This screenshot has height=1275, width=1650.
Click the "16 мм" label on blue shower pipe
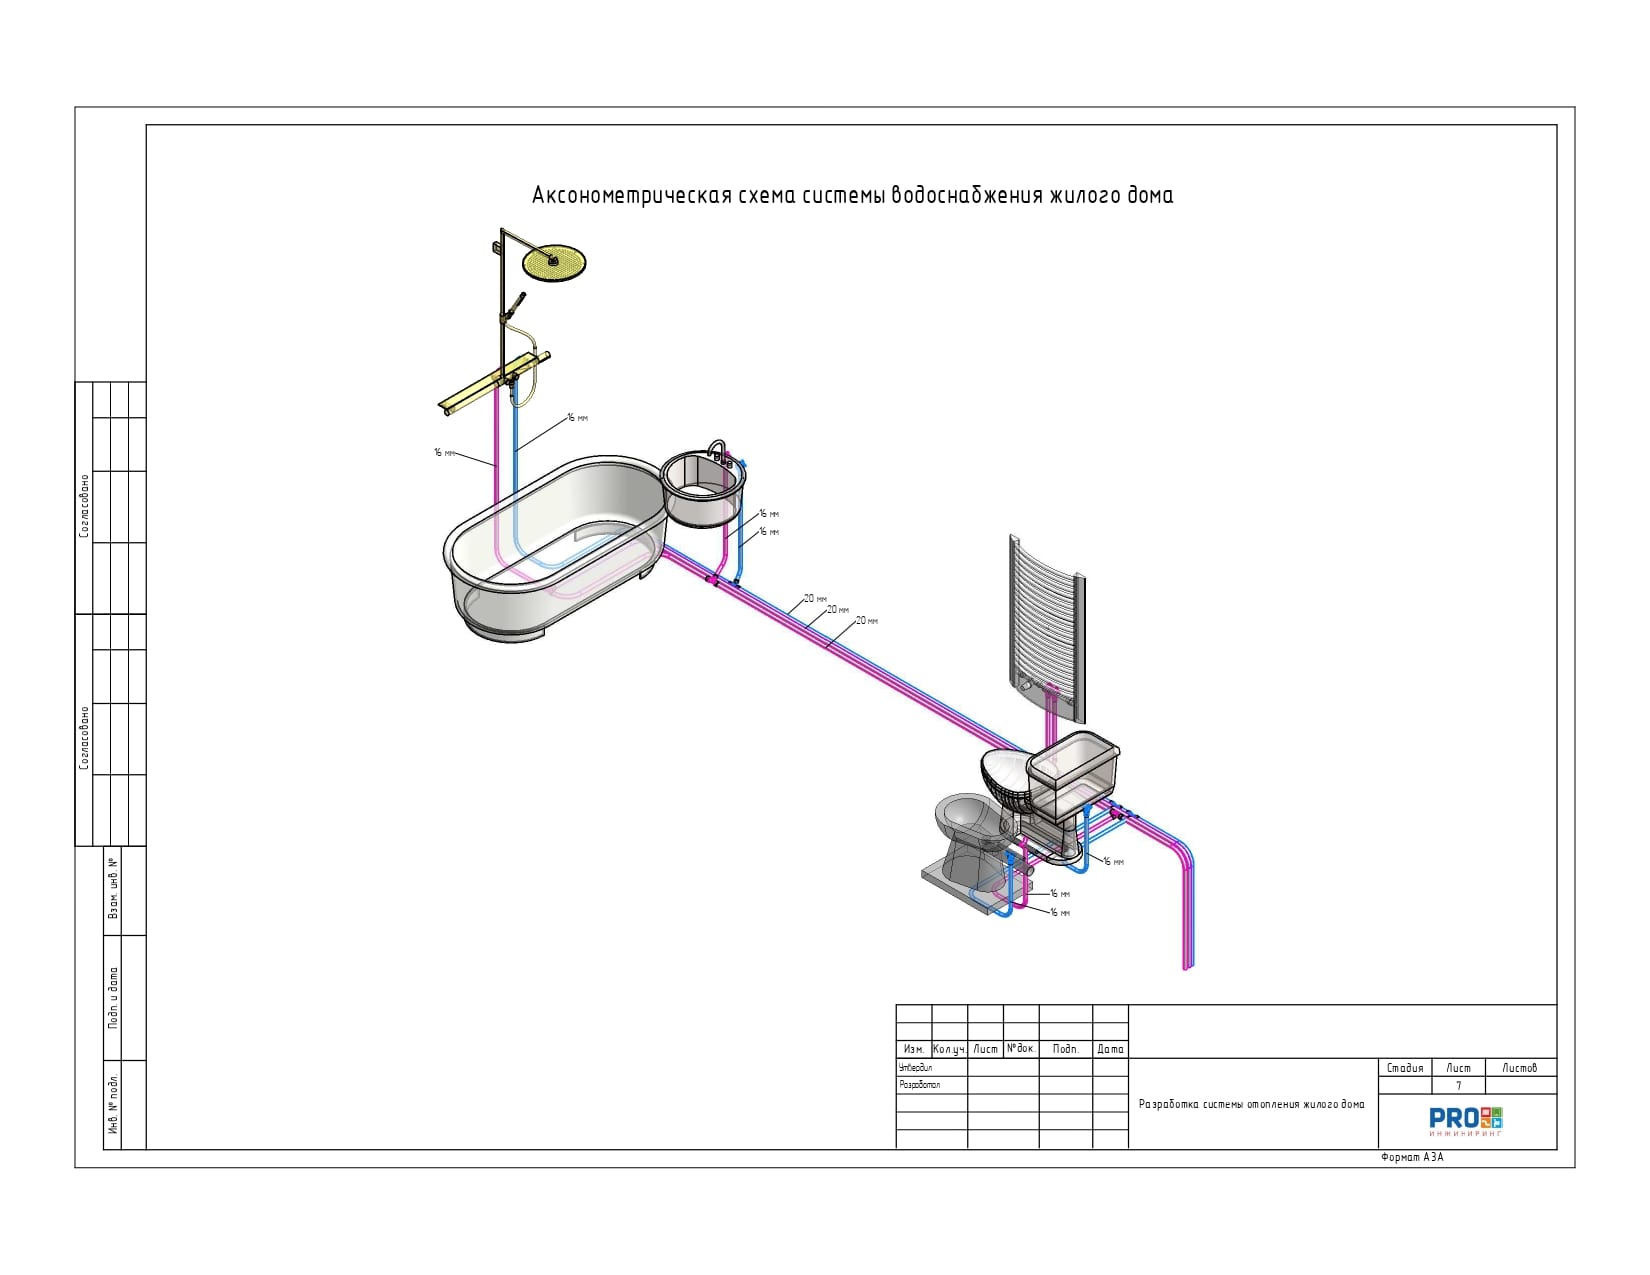coord(577,418)
